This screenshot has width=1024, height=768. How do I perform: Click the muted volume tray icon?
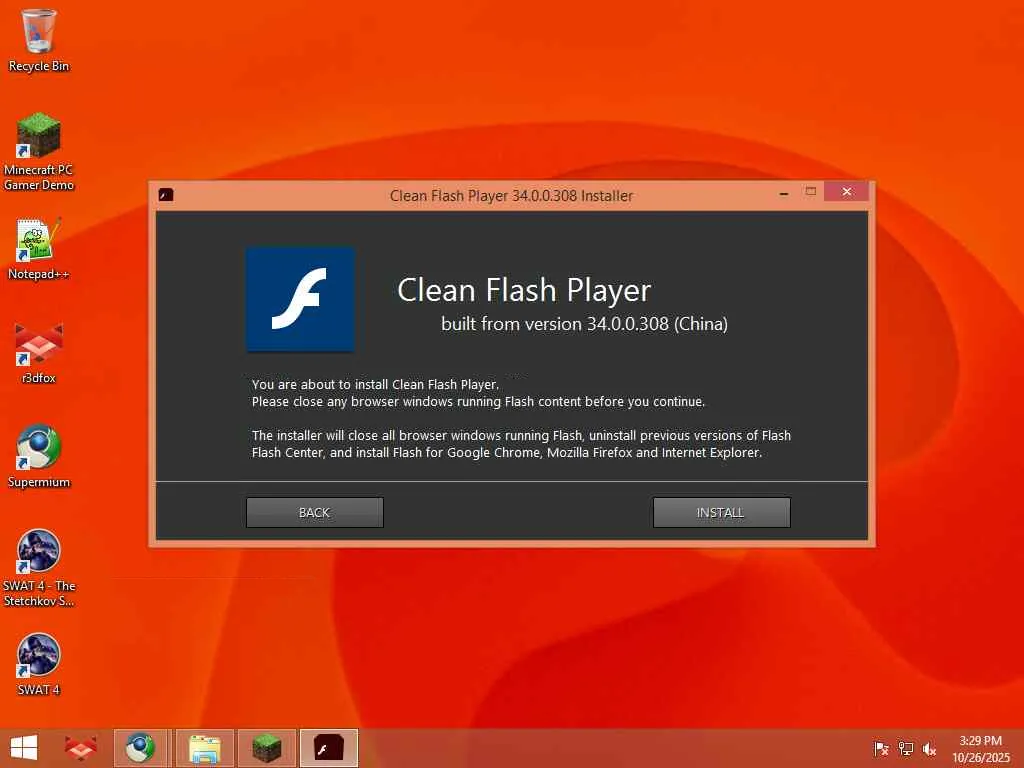929,748
